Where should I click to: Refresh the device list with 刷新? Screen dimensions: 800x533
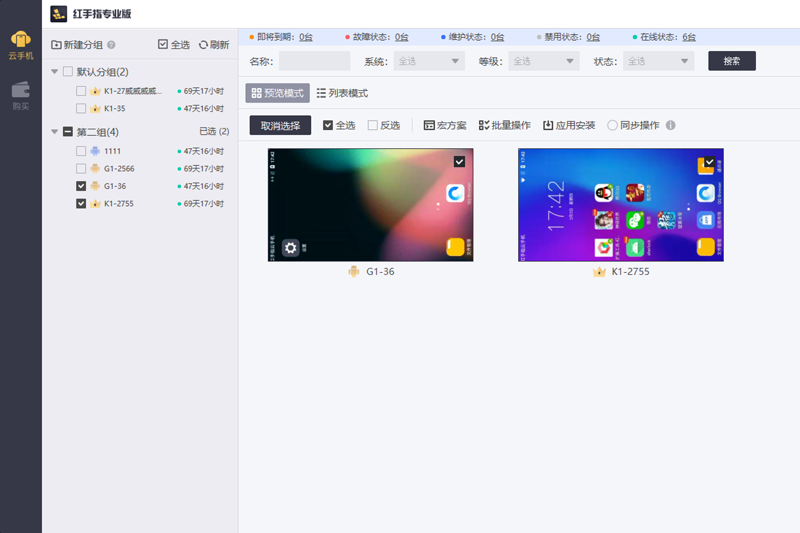(x=214, y=45)
